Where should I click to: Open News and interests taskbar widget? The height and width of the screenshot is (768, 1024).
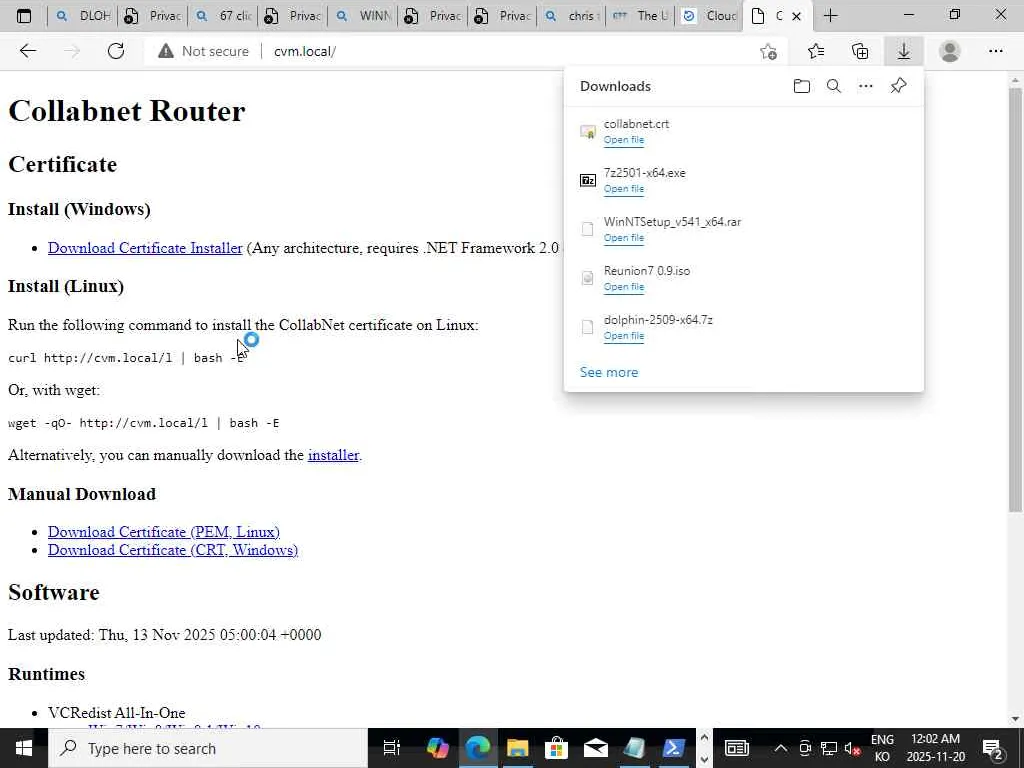[737, 748]
